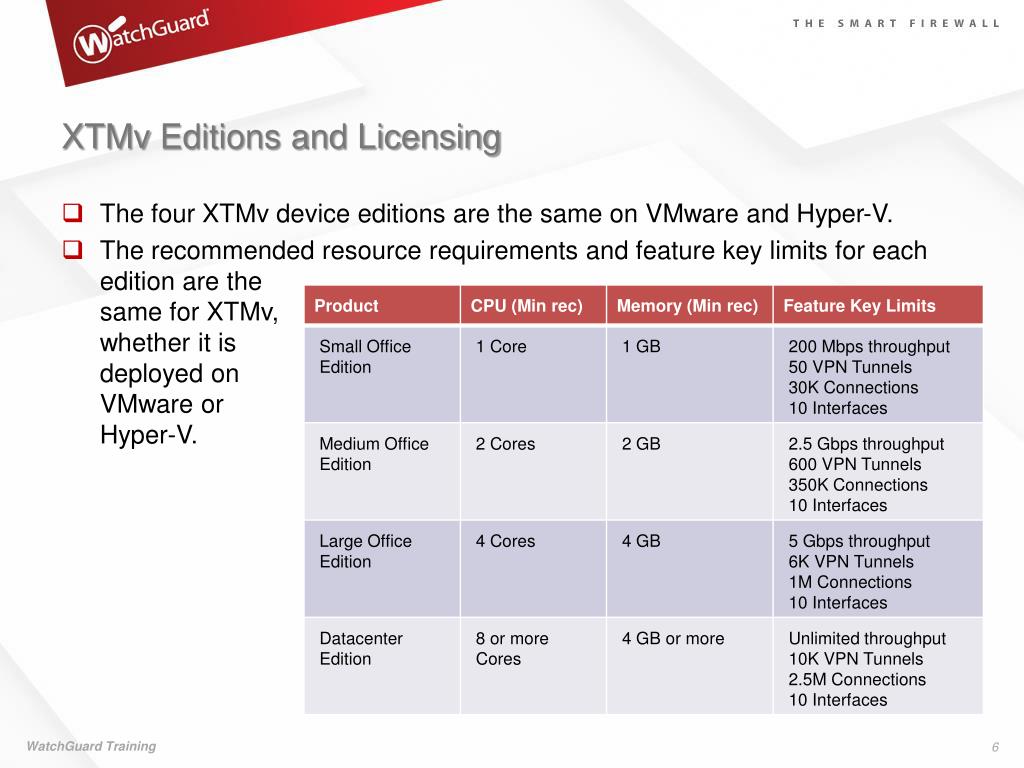Click the '4 Cores' CPU cell
The image size is (1024, 768).
pyautogui.click(x=534, y=569)
